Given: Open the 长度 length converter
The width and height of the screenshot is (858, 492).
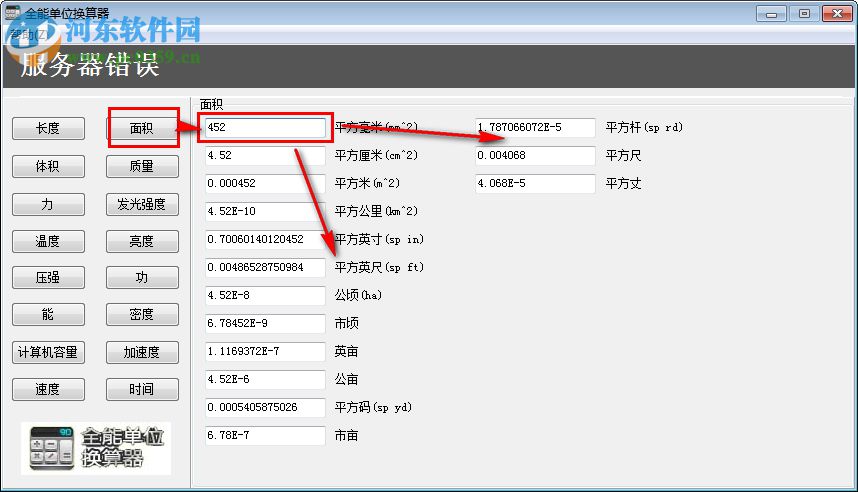Looking at the screenshot, I should click(48, 129).
